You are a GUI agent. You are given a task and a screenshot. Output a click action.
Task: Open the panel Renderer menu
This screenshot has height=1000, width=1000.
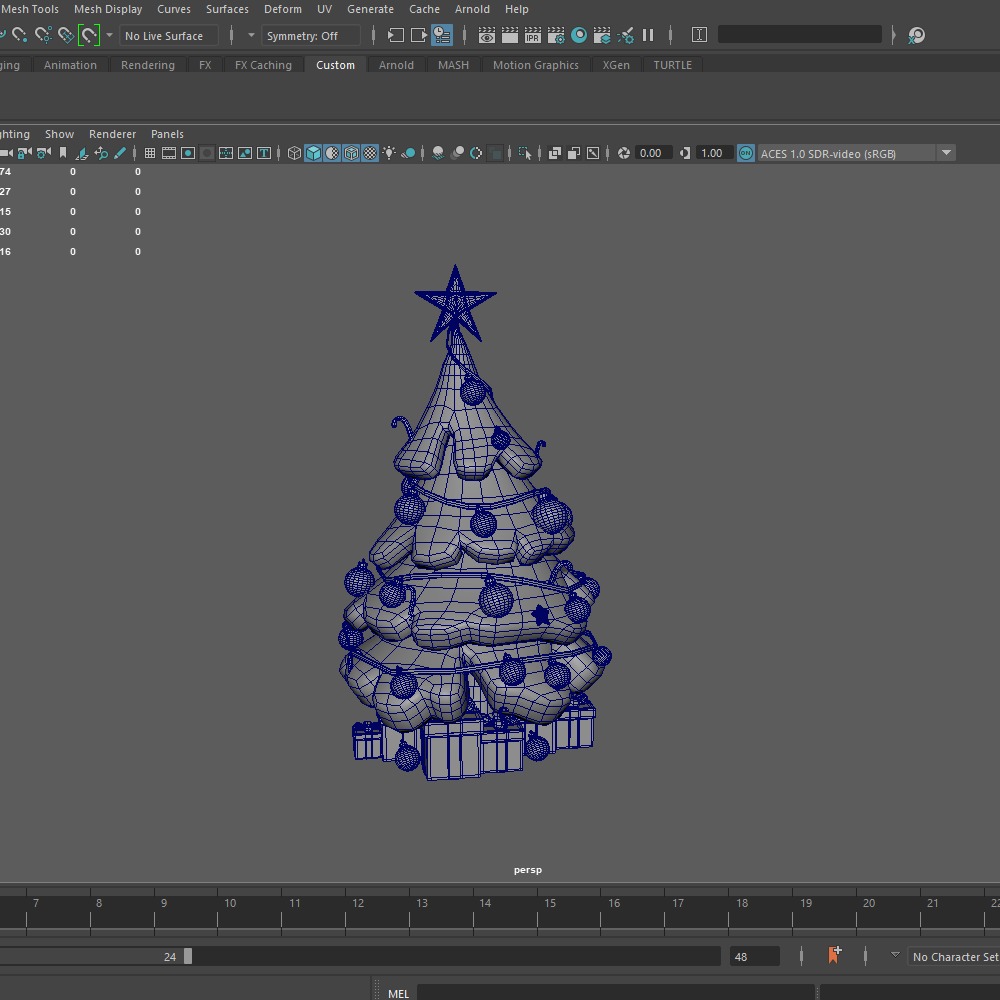coord(112,134)
